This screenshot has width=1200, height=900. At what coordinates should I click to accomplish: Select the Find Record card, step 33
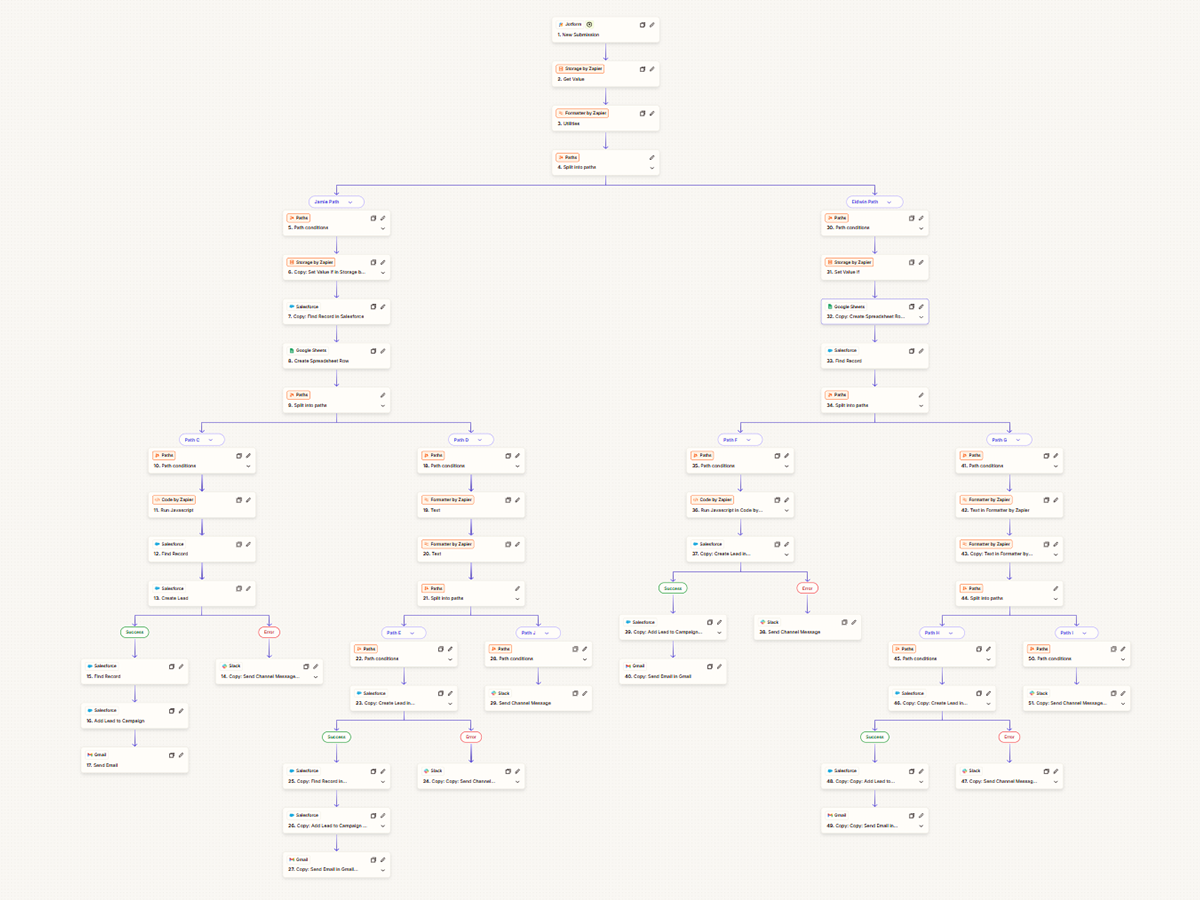coord(874,354)
